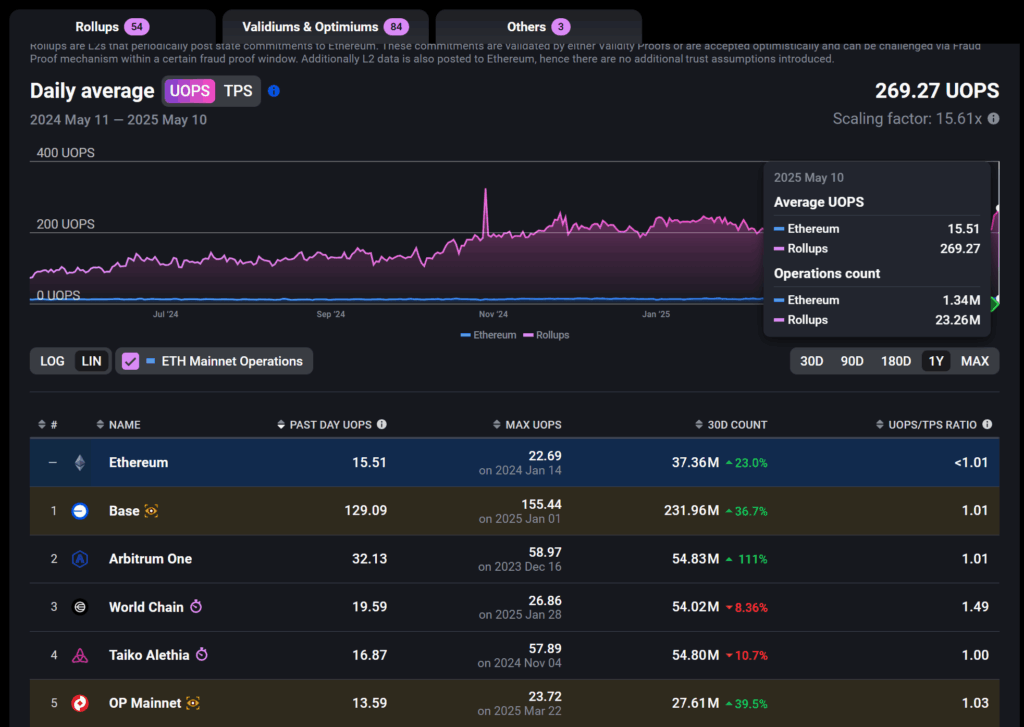
Task: Toggle the Rollups series in chart legend
Action: pos(547,335)
